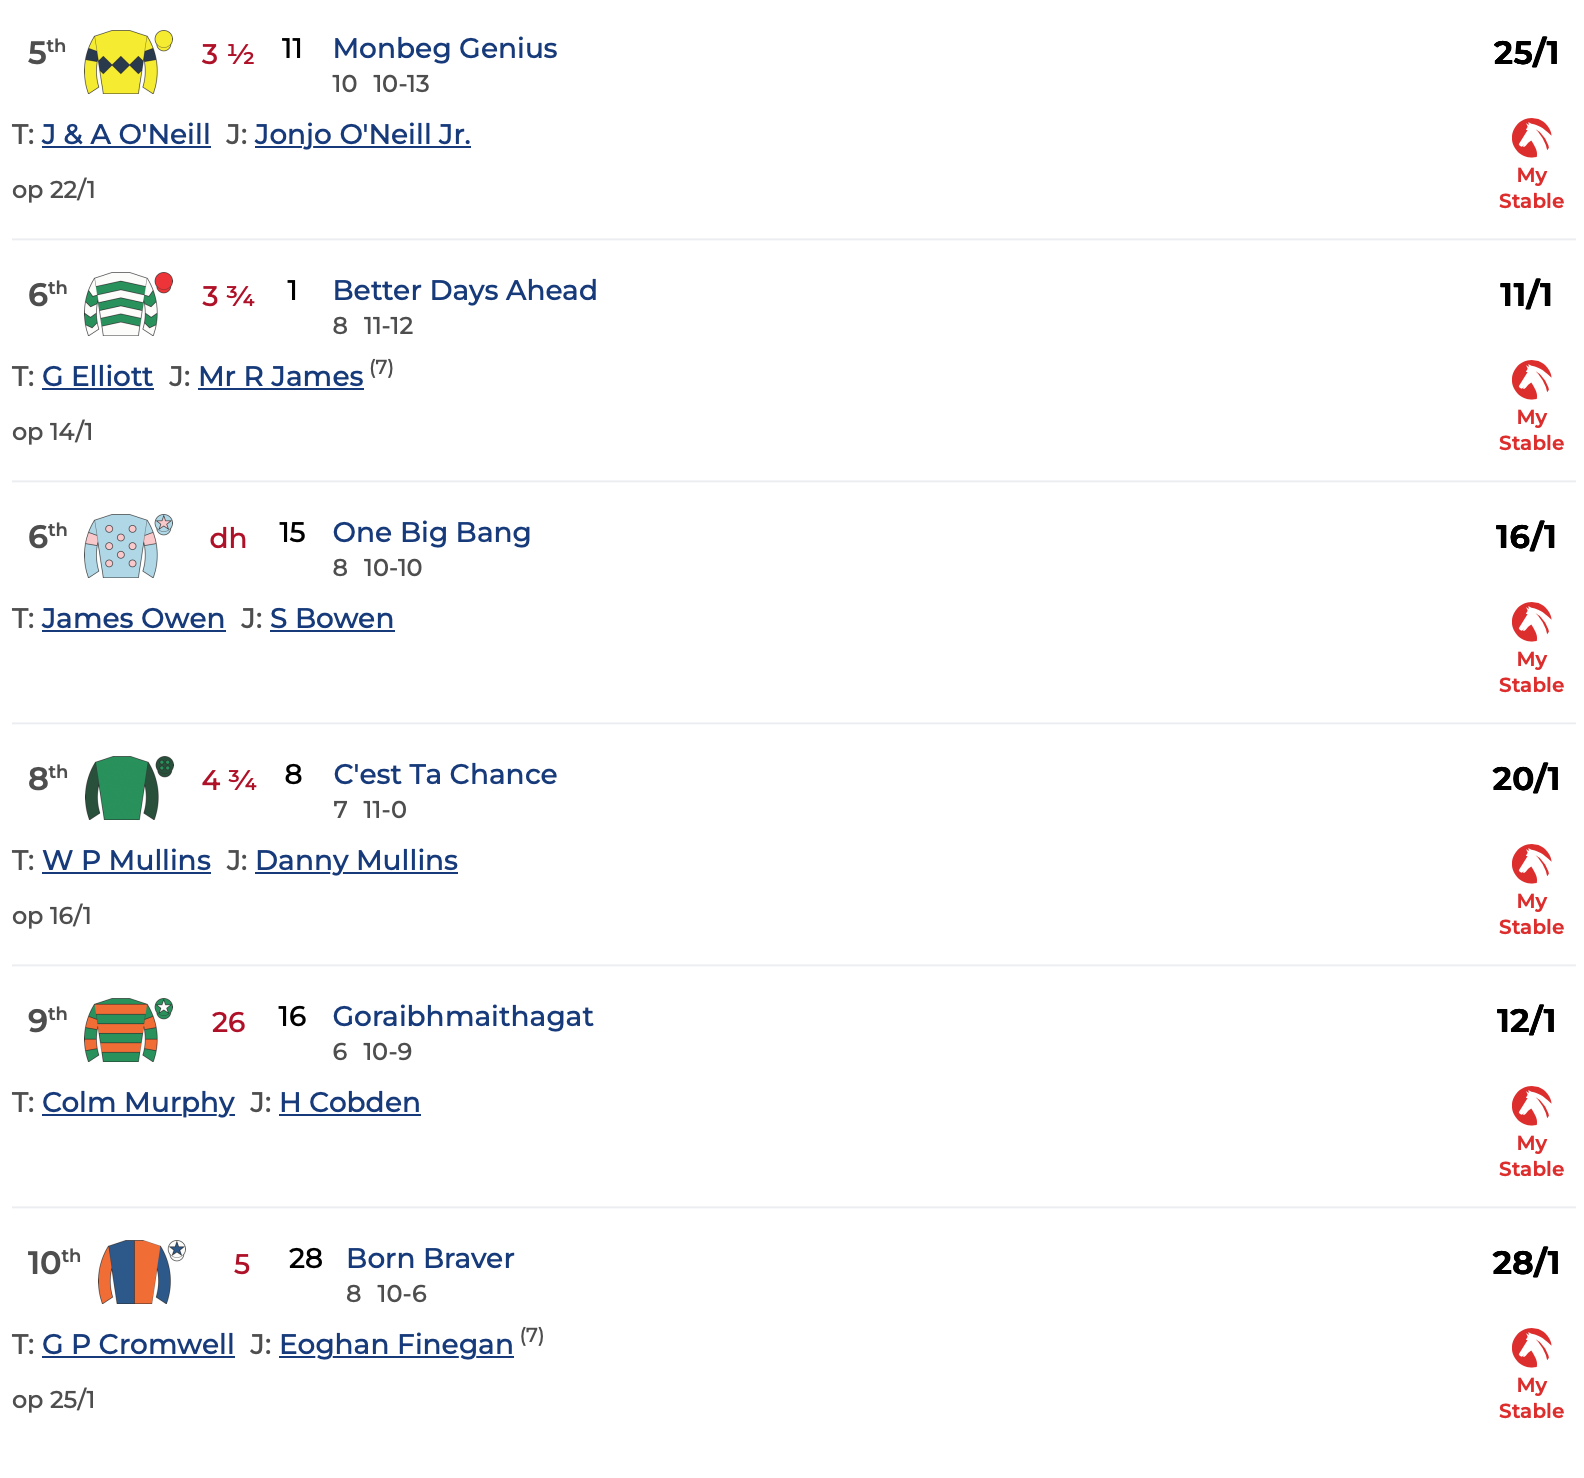Open trainer J & A O'Neill page

pyautogui.click(x=126, y=134)
